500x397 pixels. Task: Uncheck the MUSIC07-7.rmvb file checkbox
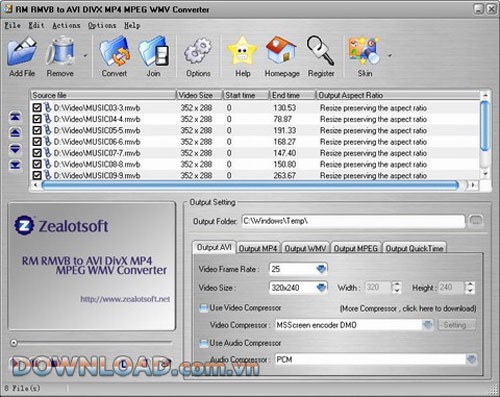(x=37, y=153)
